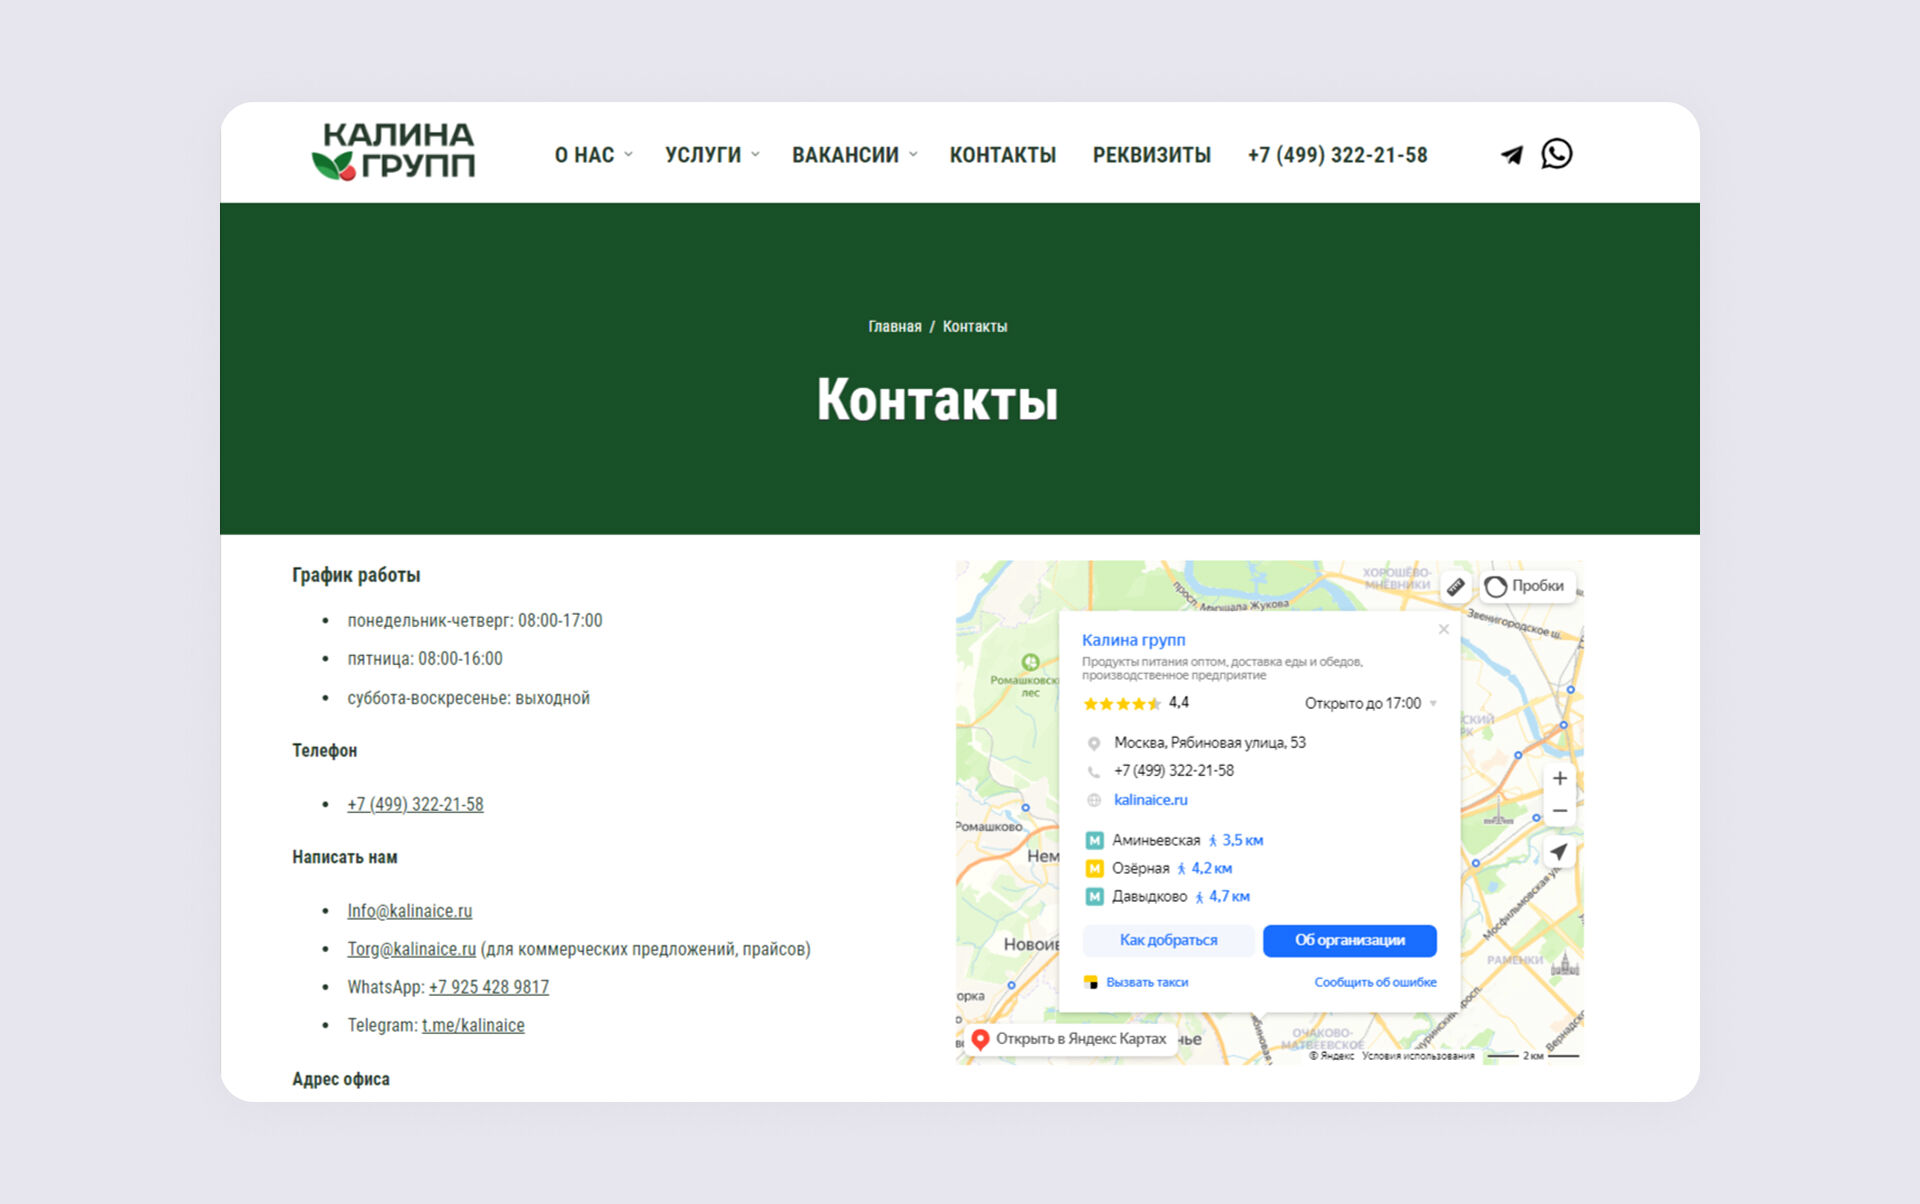Click the Калина Групп logo
Viewport: 1920px width, 1204px height.
coord(394,152)
